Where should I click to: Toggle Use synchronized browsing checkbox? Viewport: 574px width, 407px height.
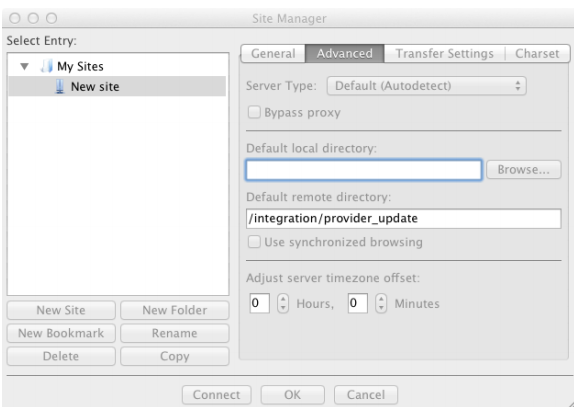(x=254, y=242)
